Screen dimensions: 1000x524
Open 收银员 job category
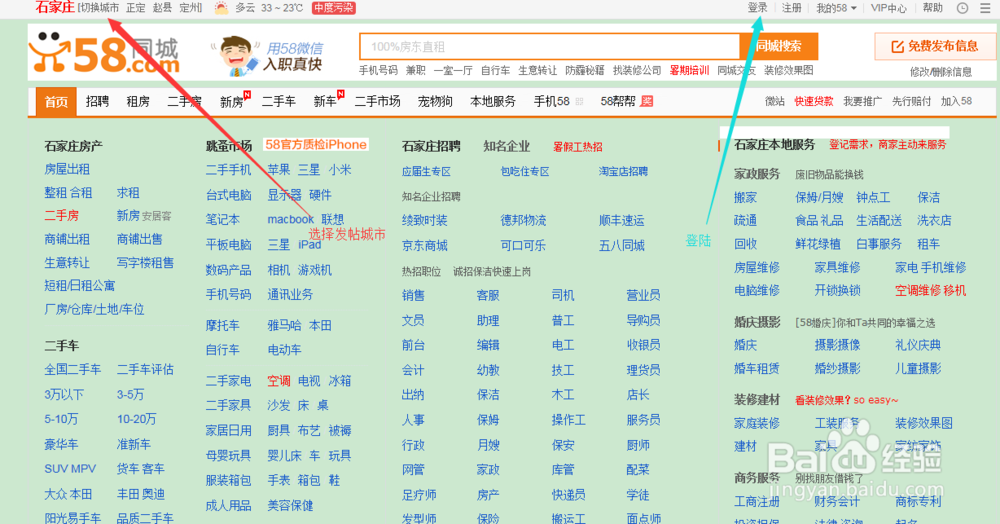pyautogui.click(x=643, y=346)
